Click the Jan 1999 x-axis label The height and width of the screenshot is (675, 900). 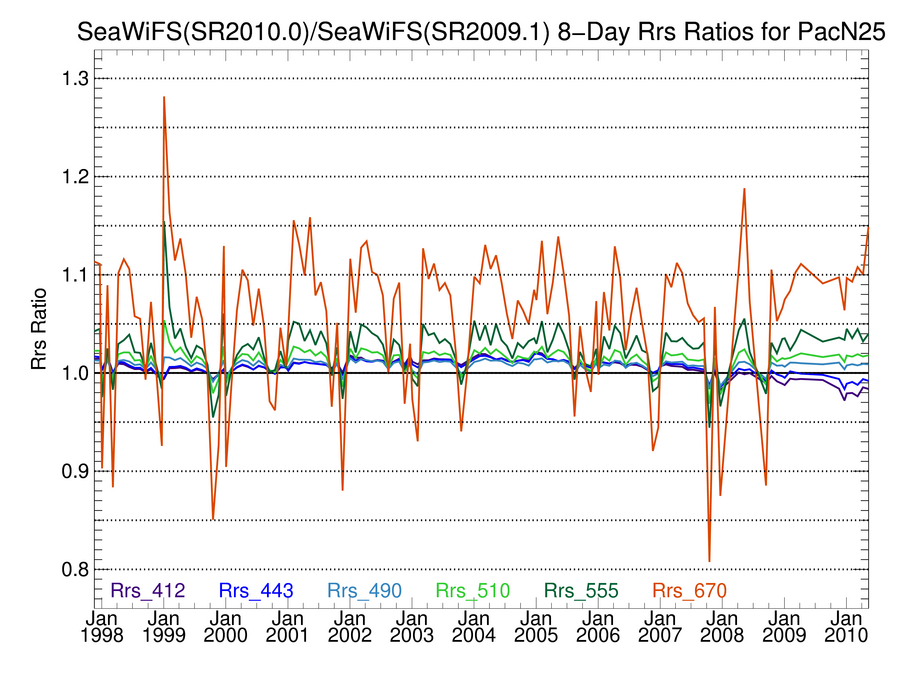(x=164, y=627)
